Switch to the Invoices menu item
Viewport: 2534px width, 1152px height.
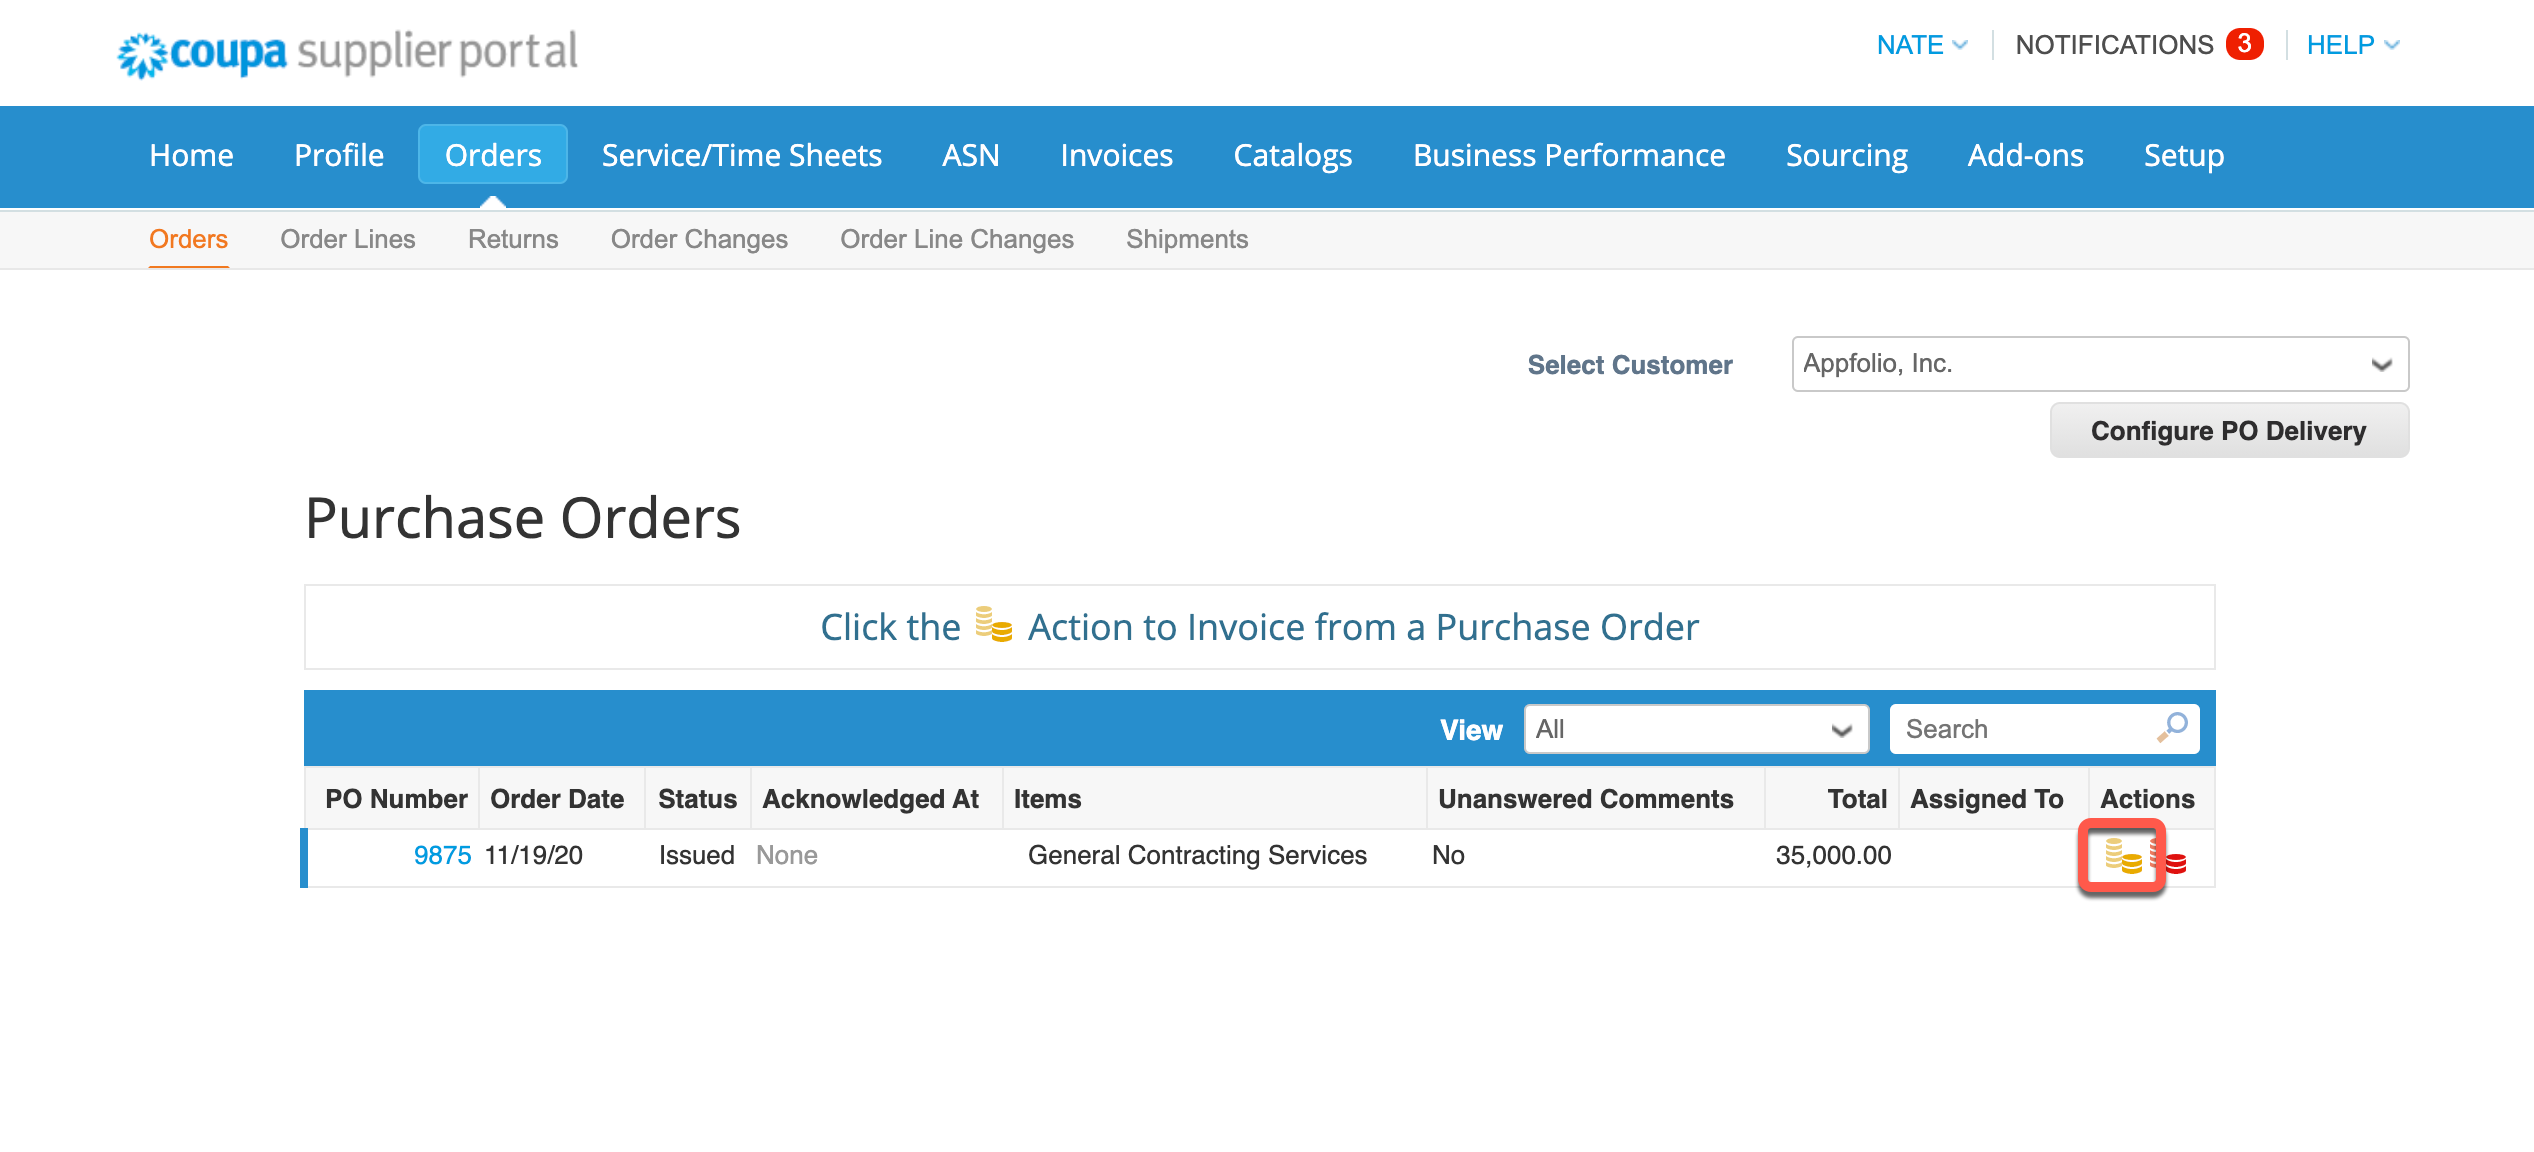pos(1116,155)
